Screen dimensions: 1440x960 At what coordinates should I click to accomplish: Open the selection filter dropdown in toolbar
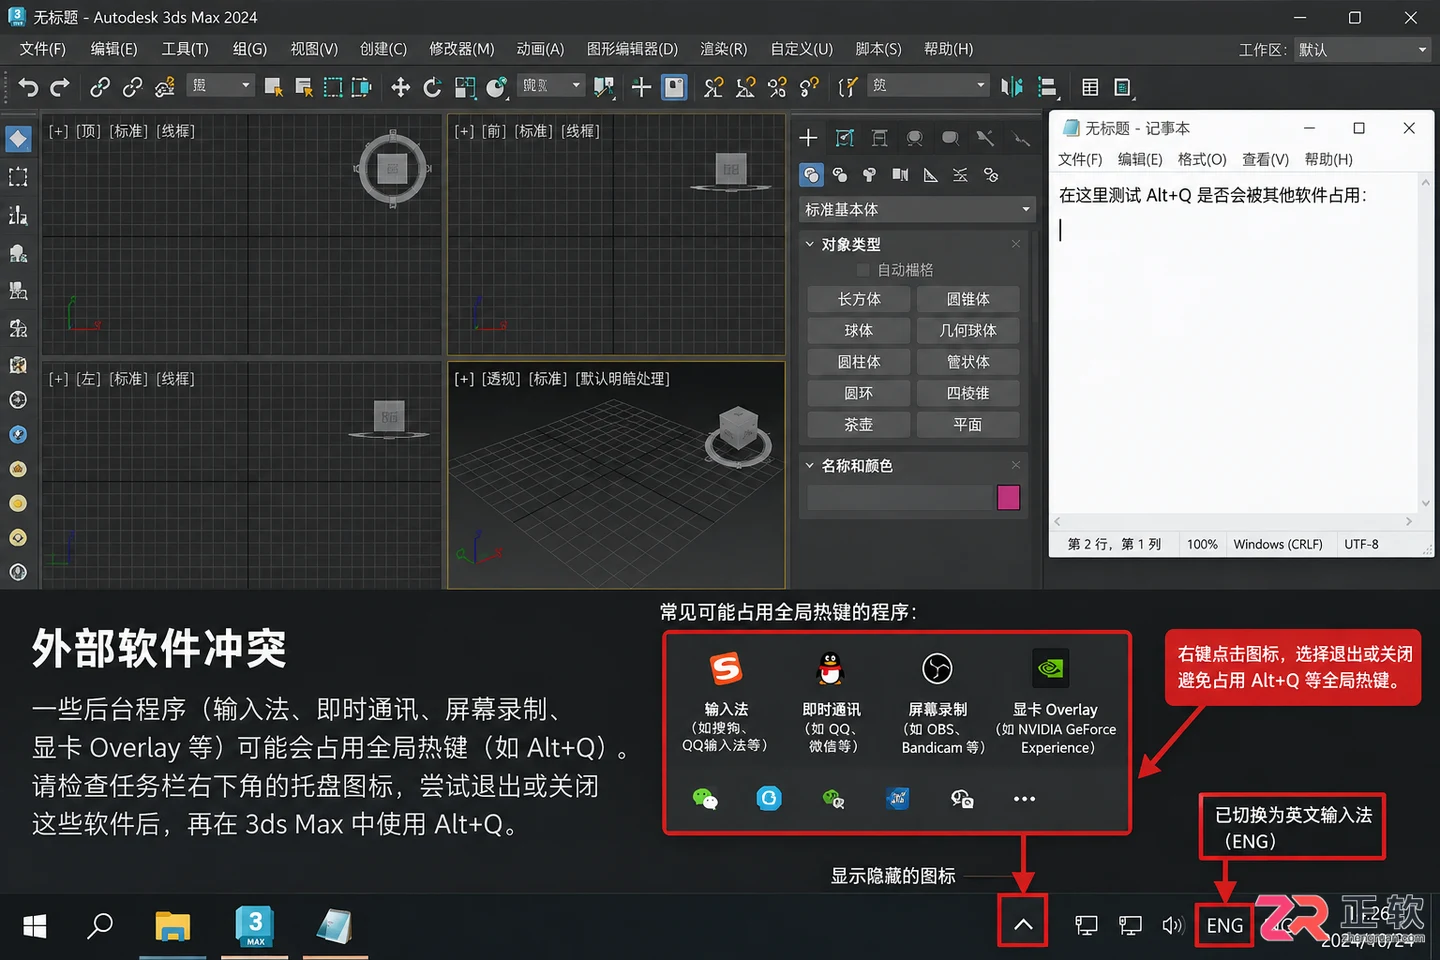[x=221, y=86]
